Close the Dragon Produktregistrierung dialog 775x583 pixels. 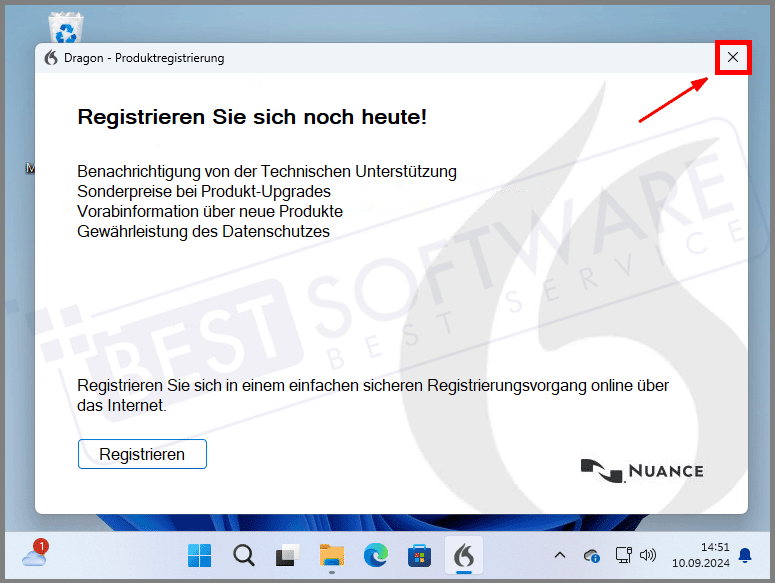click(x=733, y=57)
